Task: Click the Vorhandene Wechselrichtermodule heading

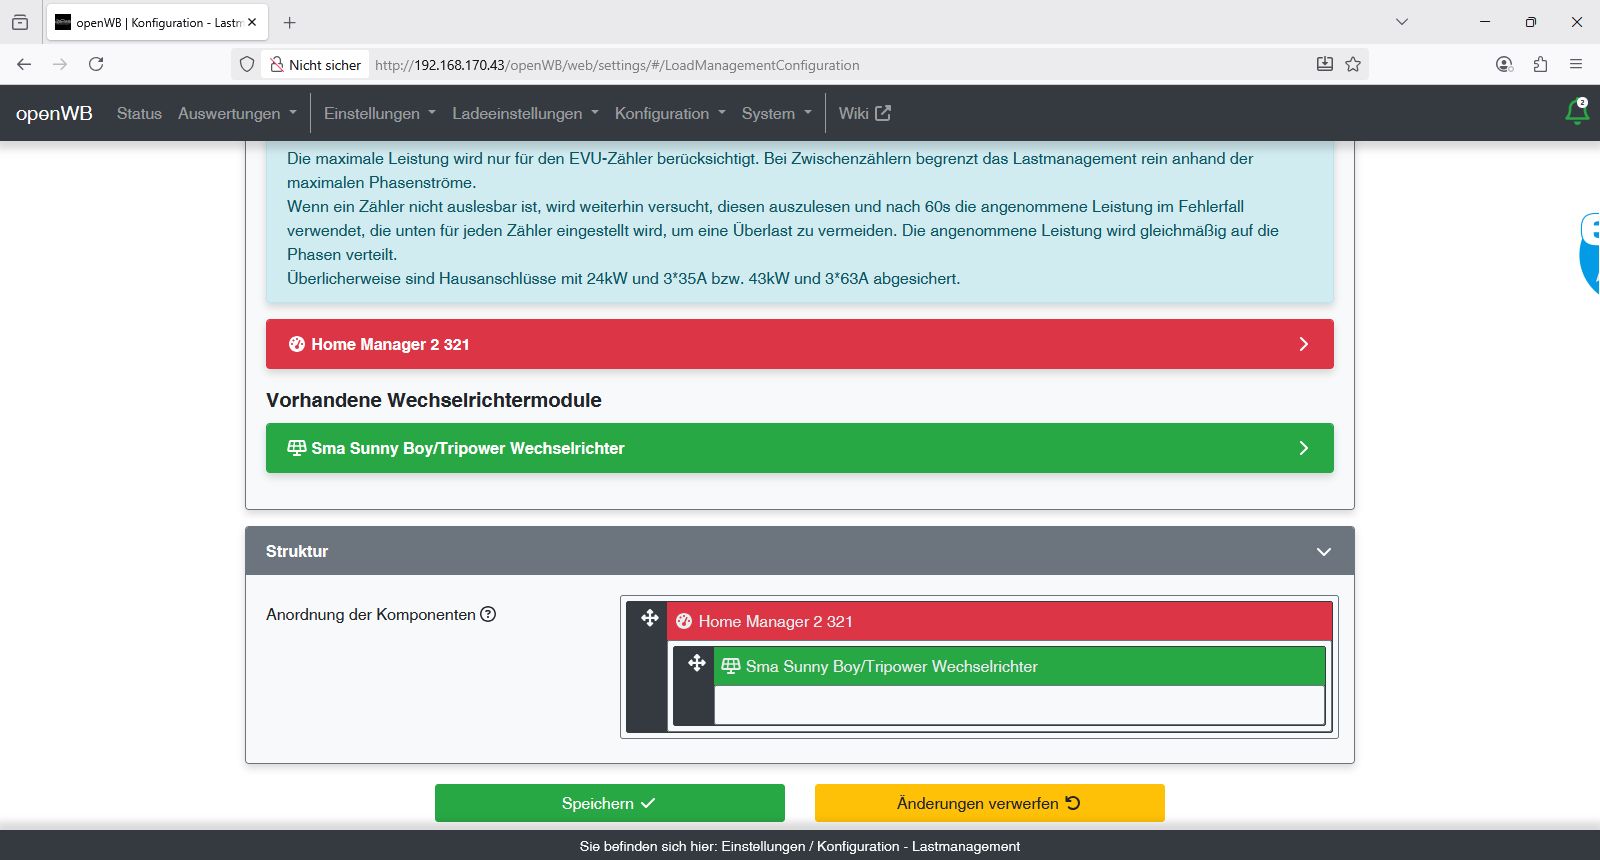Action: pyautogui.click(x=434, y=400)
